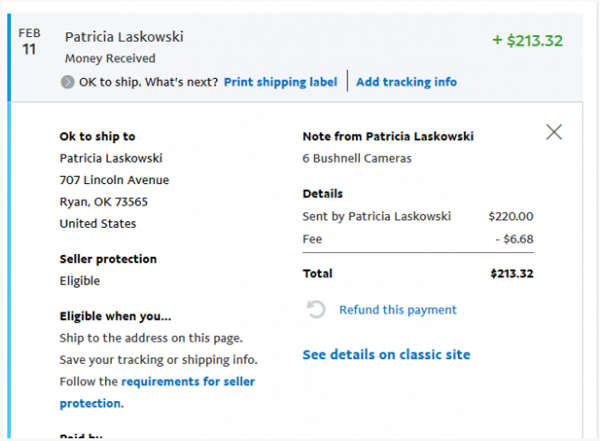The image size is (600, 441).
Task: Click Add tracking info link
Action: [x=406, y=82]
